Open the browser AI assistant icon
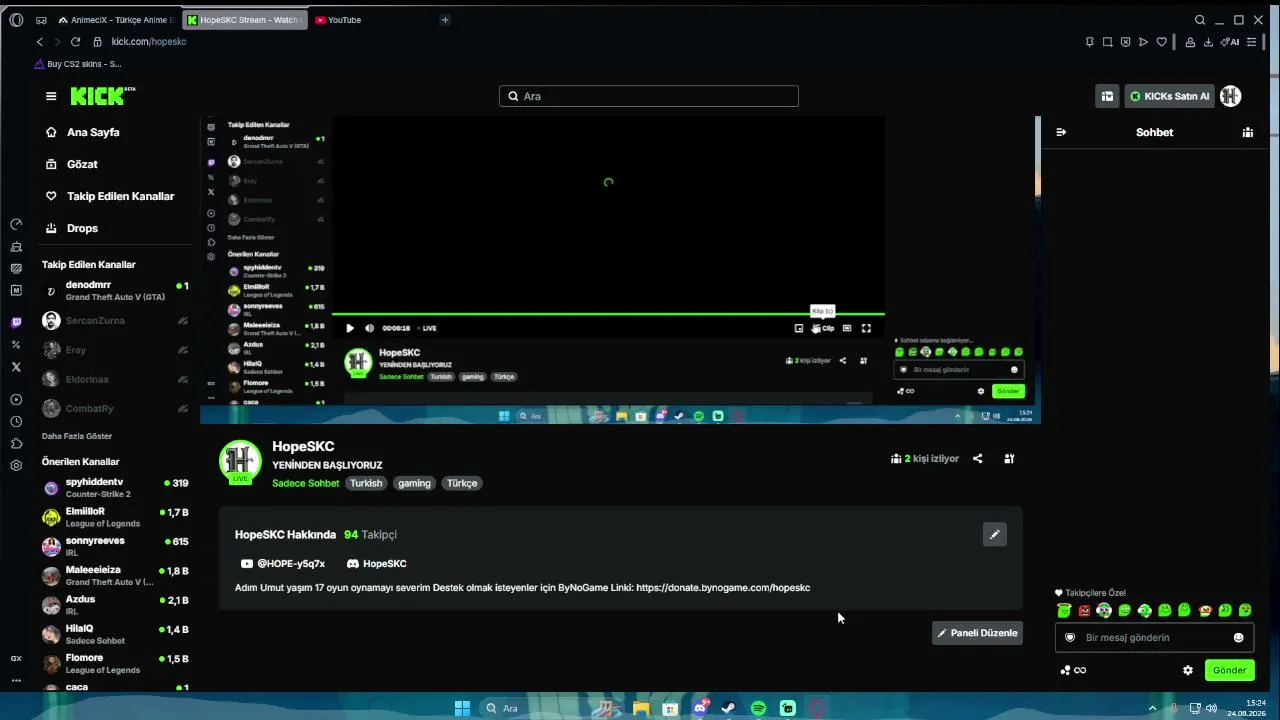Screen dimensions: 1280x720 point(1231,42)
